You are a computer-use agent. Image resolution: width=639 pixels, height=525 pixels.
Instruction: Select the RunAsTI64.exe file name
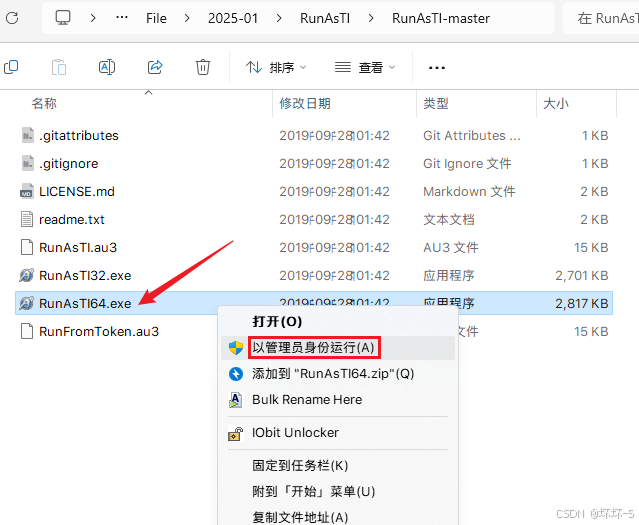(85, 304)
